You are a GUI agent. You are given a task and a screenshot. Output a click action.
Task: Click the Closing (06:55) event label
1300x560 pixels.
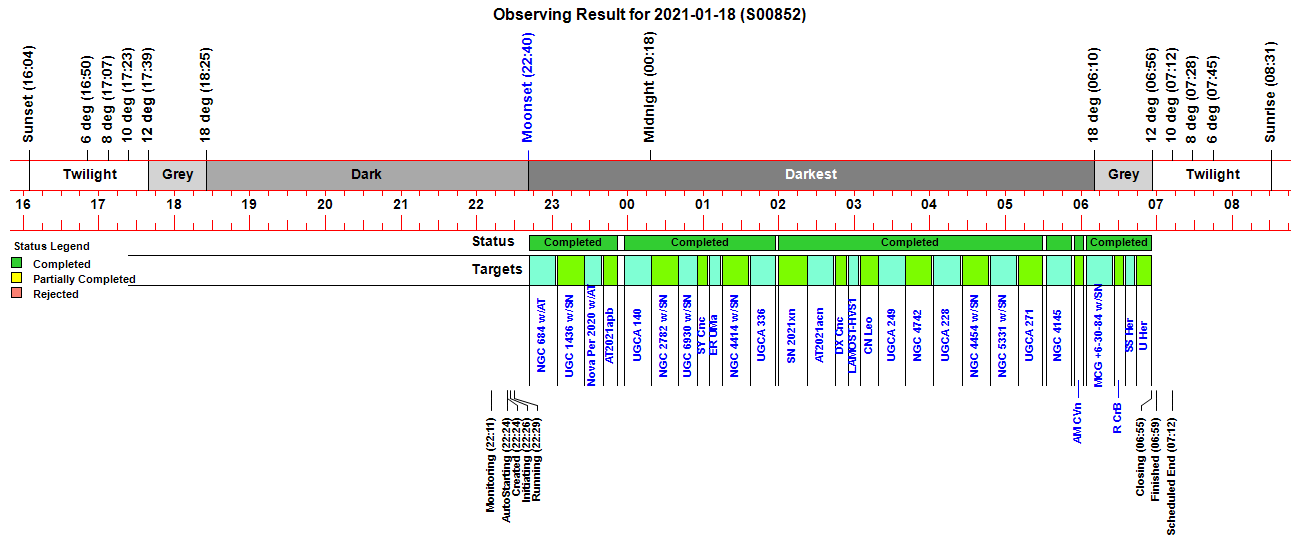pyautogui.click(x=1141, y=457)
